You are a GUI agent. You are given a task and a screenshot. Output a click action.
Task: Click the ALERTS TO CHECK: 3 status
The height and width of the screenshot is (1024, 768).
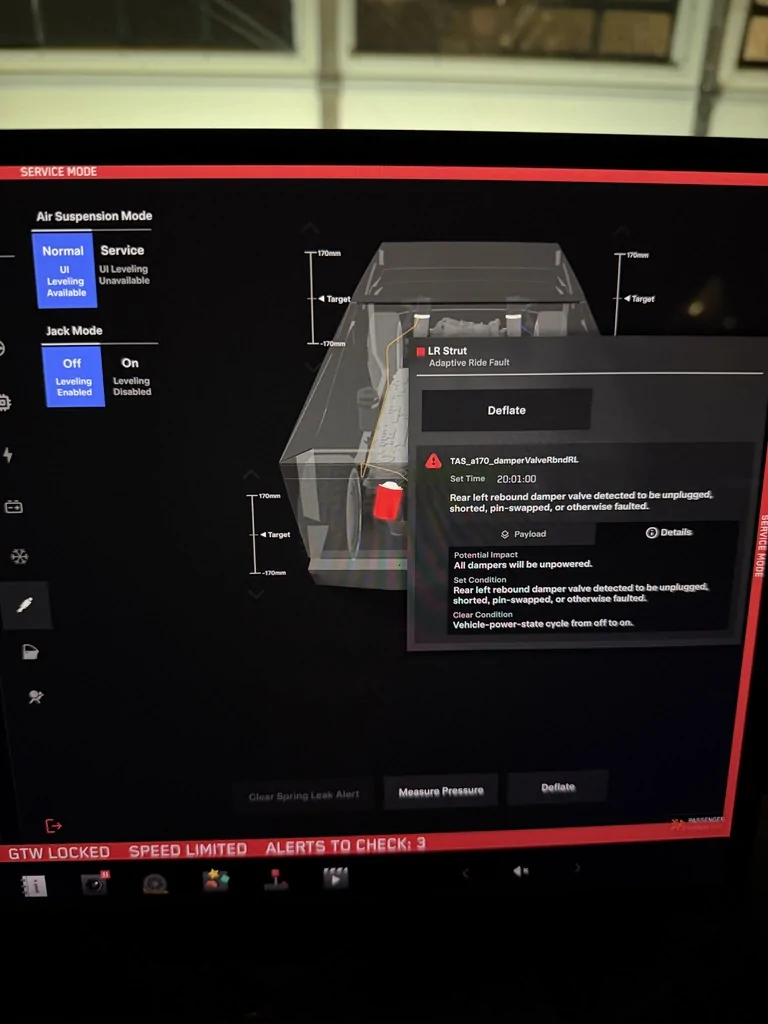click(345, 846)
